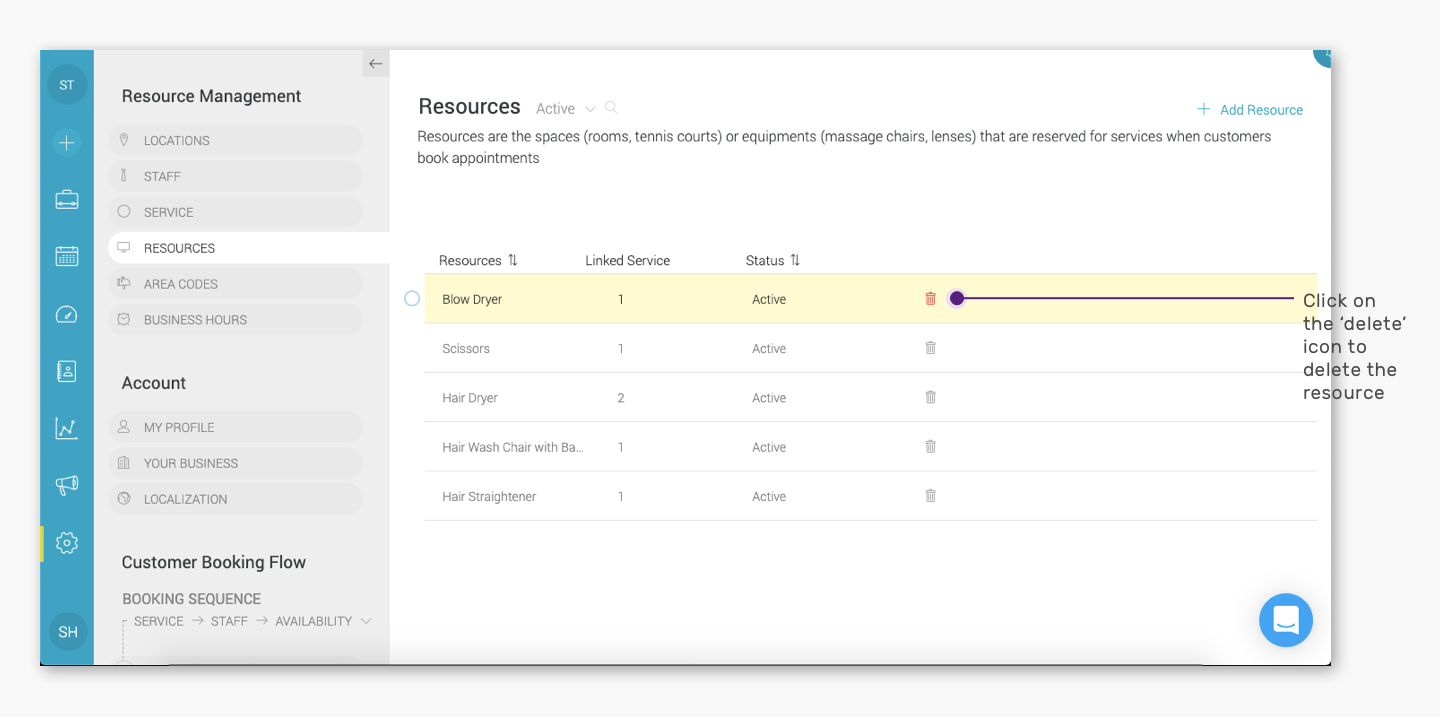The height and width of the screenshot is (718, 1440).
Task: Open the Active status filter dropdown
Action: click(565, 108)
